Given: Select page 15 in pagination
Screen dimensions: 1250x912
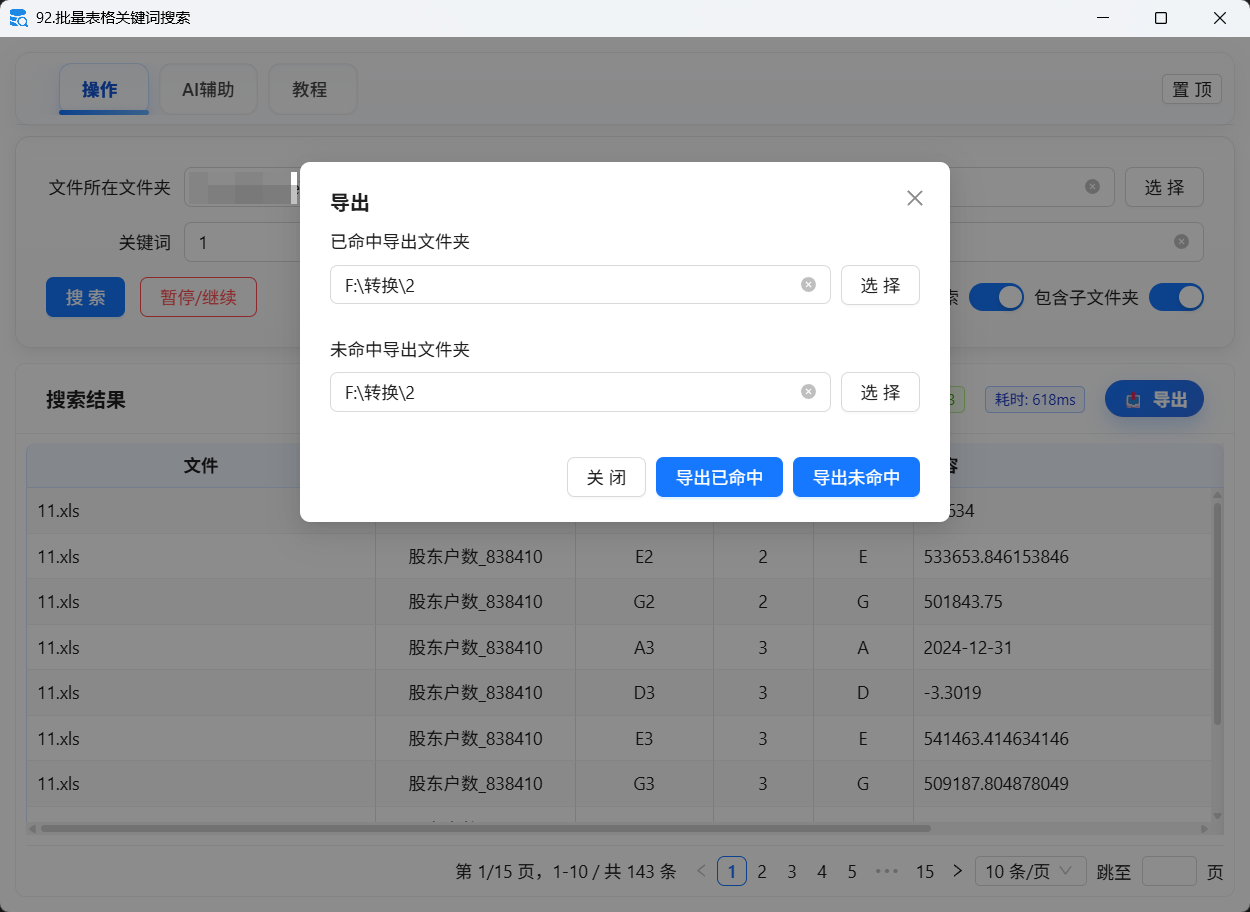Looking at the screenshot, I should click(x=925, y=871).
